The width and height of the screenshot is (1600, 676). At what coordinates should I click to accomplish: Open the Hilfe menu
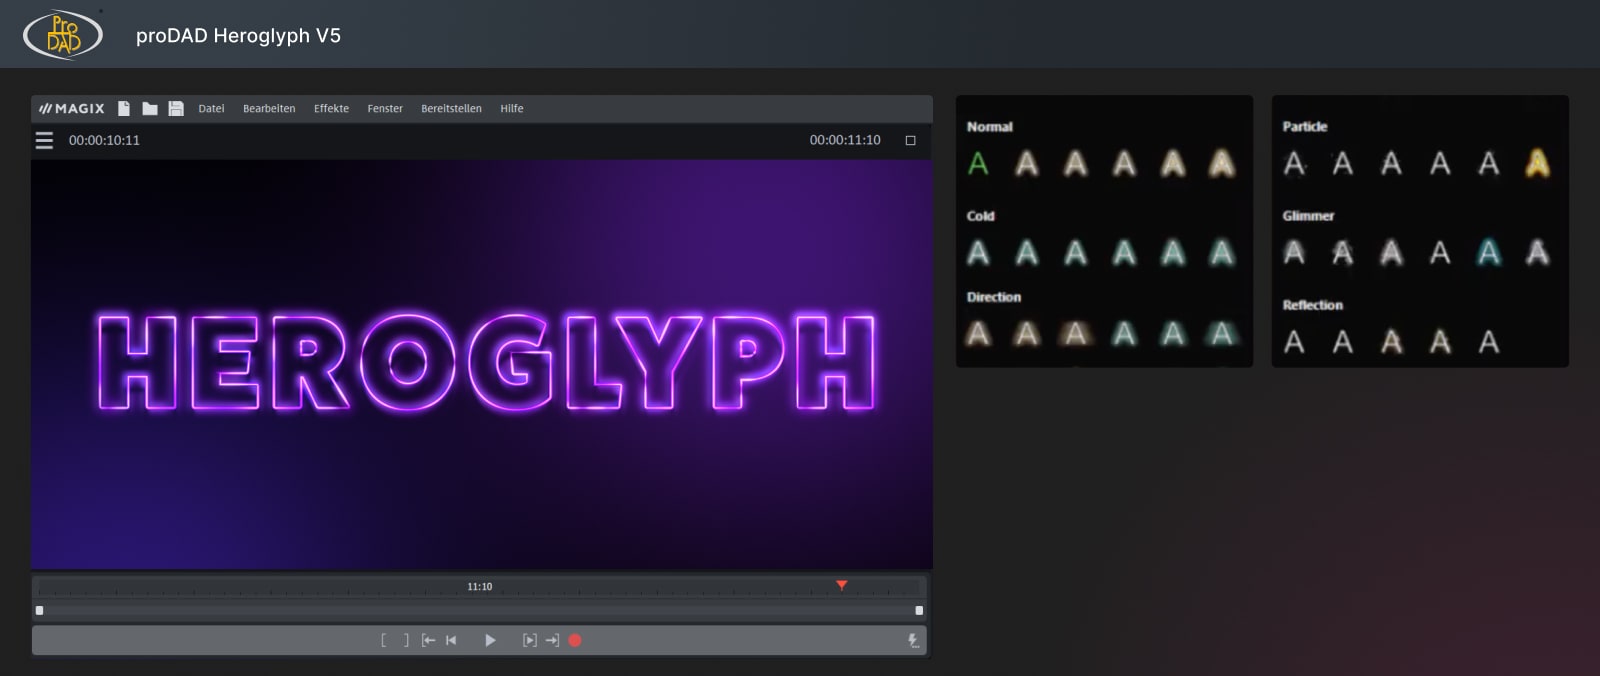point(512,108)
